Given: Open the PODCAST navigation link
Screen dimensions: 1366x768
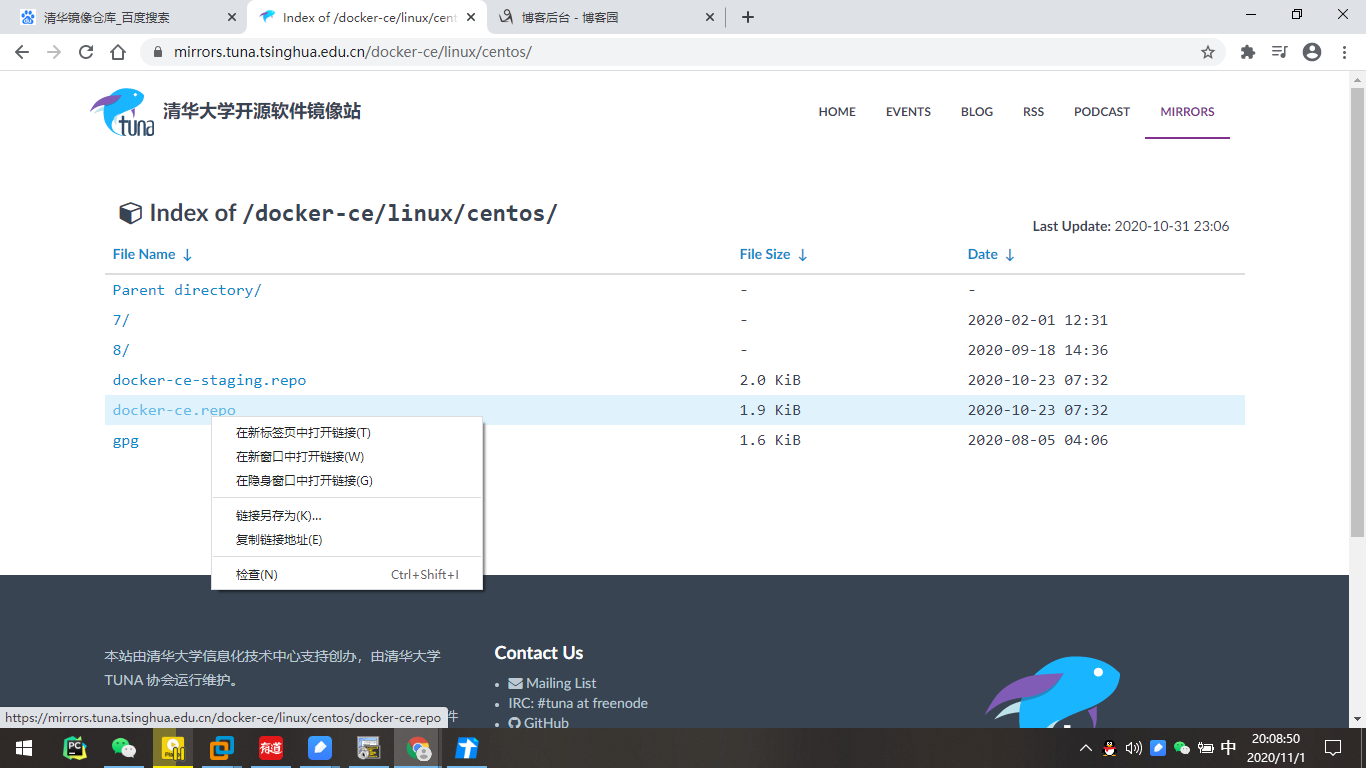Looking at the screenshot, I should click(x=1102, y=112).
